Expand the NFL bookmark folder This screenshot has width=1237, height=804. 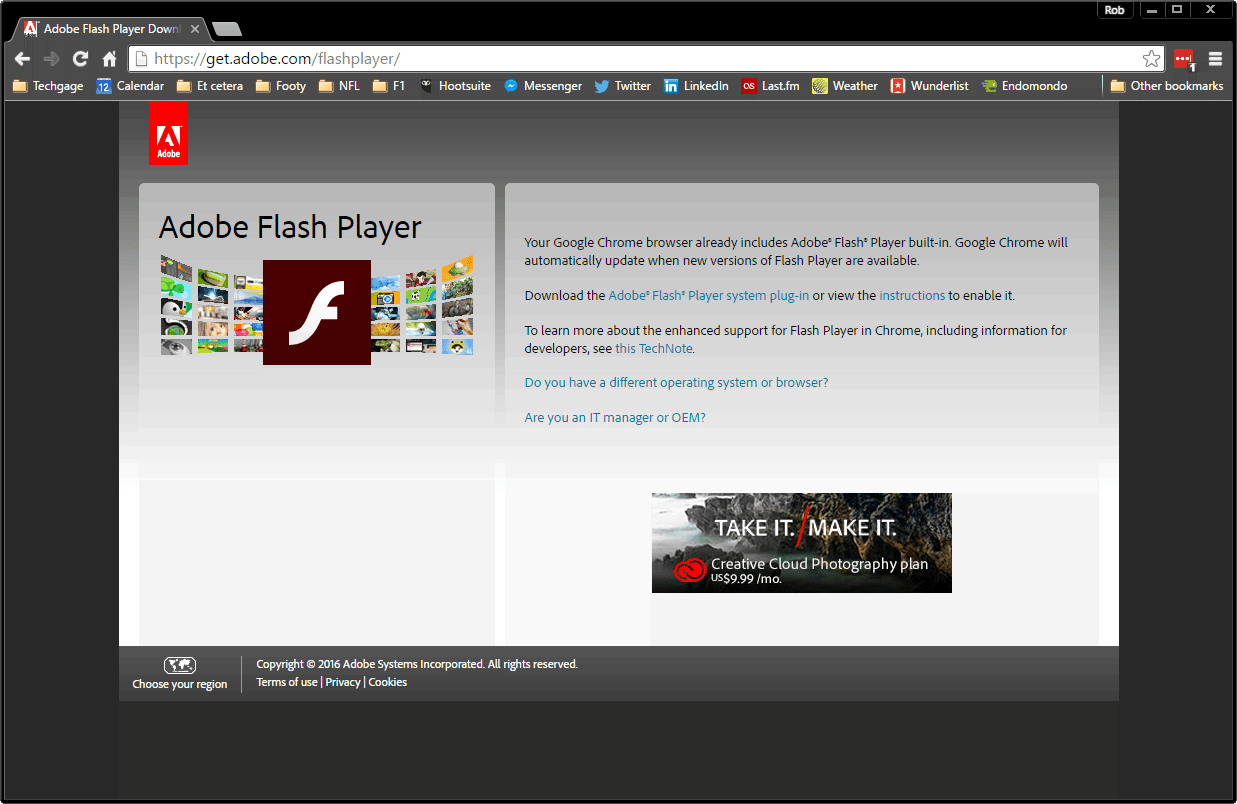point(339,86)
